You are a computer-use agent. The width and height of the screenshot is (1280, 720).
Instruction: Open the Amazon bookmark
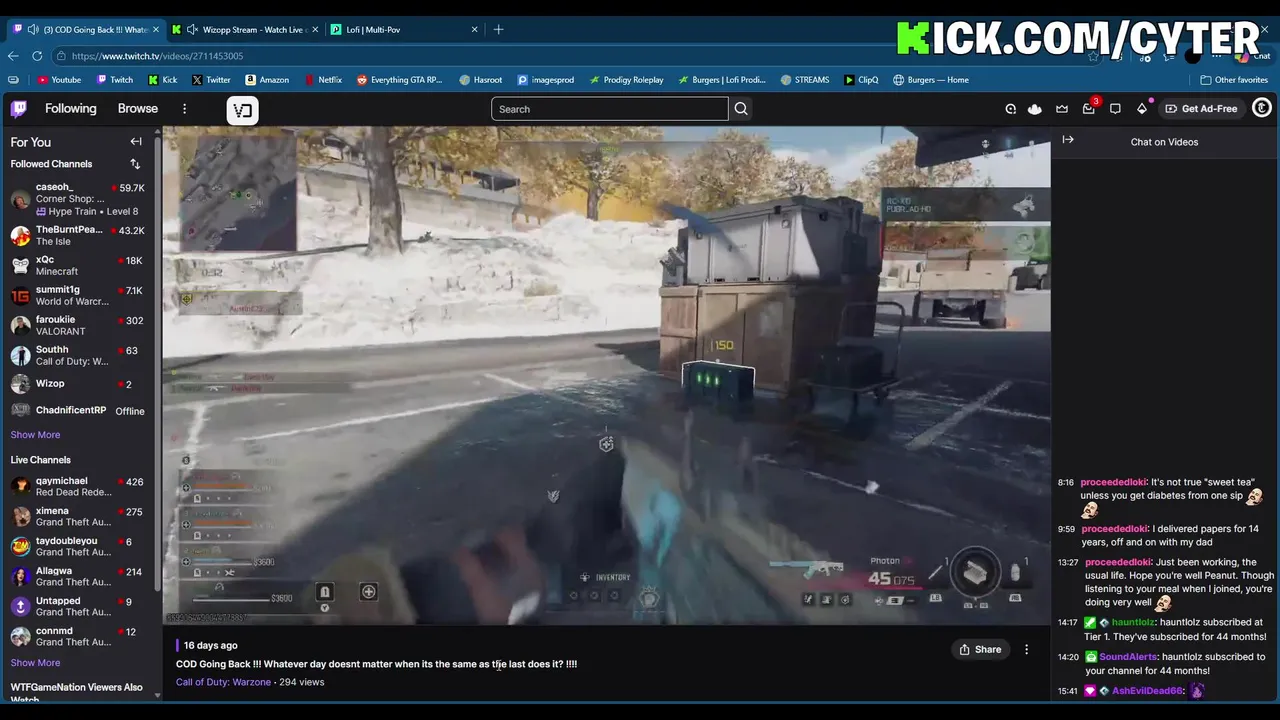266,80
